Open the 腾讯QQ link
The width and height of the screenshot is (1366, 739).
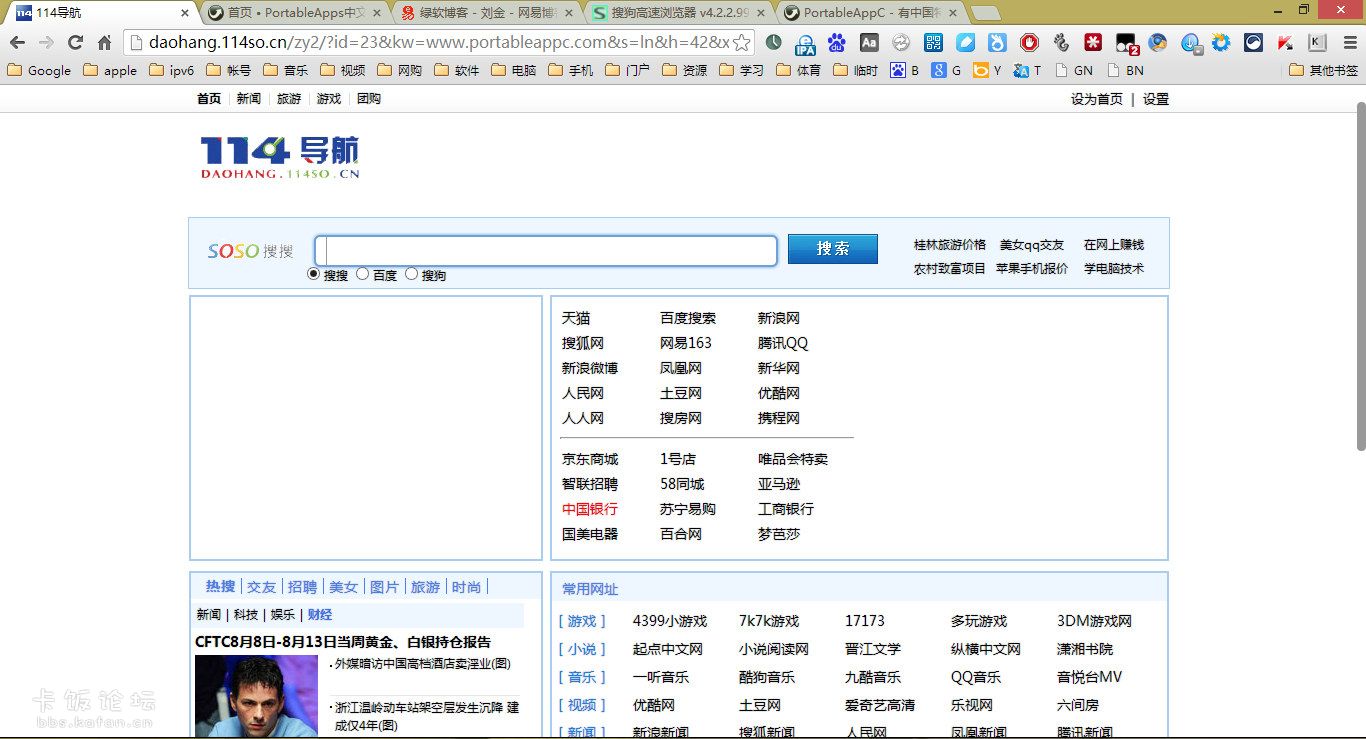(783, 343)
